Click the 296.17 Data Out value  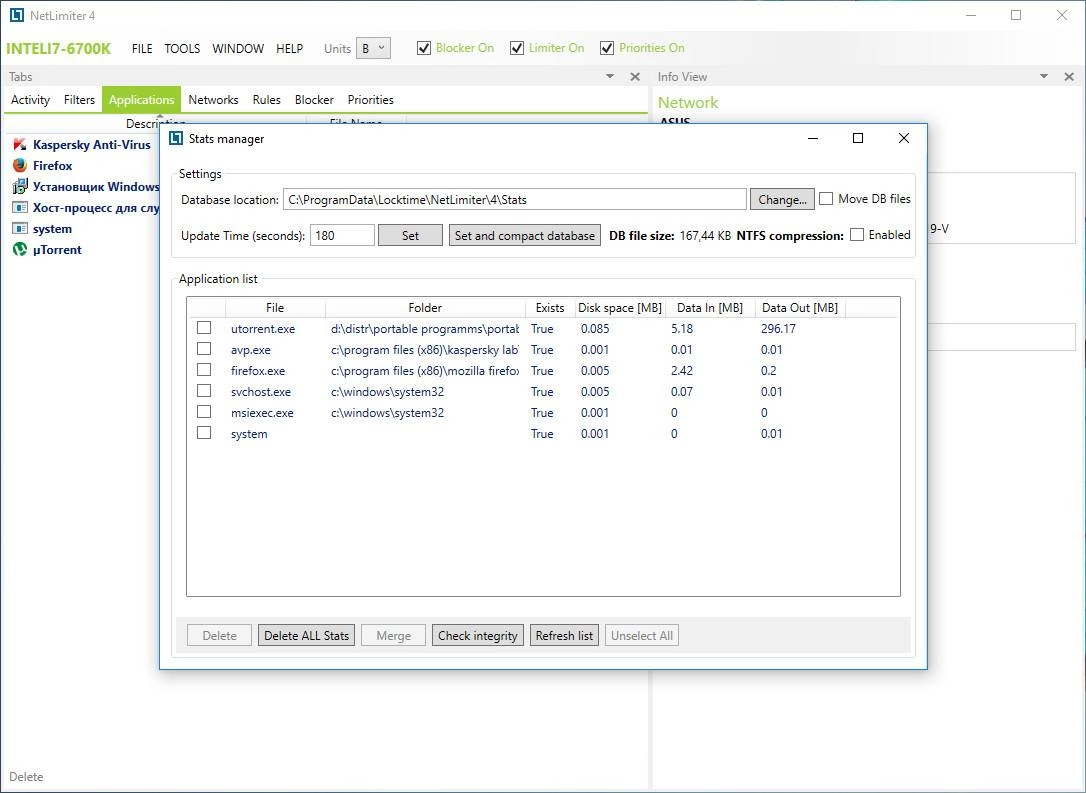tap(778, 329)
